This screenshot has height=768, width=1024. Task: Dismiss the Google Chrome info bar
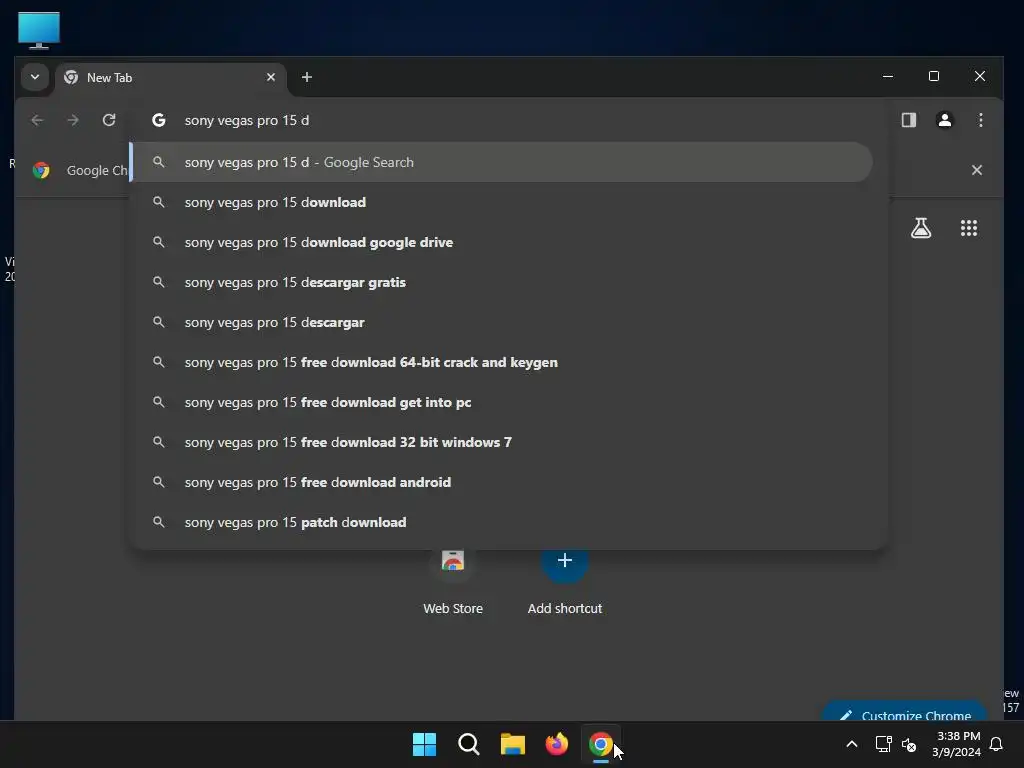976,170
